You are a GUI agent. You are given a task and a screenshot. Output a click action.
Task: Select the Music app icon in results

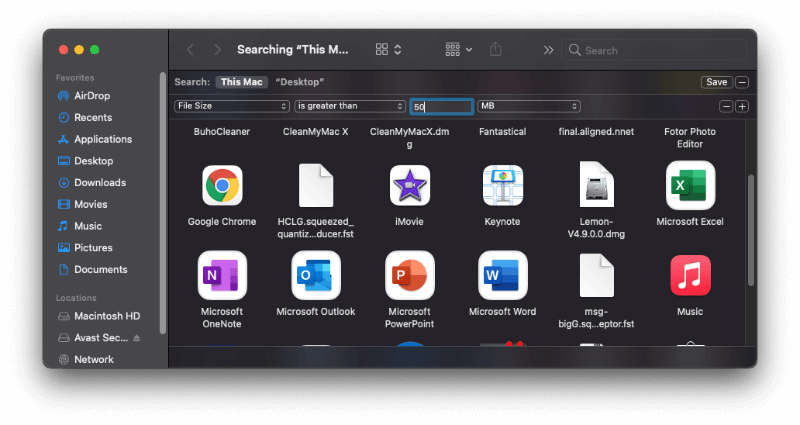tap(690, 276)
